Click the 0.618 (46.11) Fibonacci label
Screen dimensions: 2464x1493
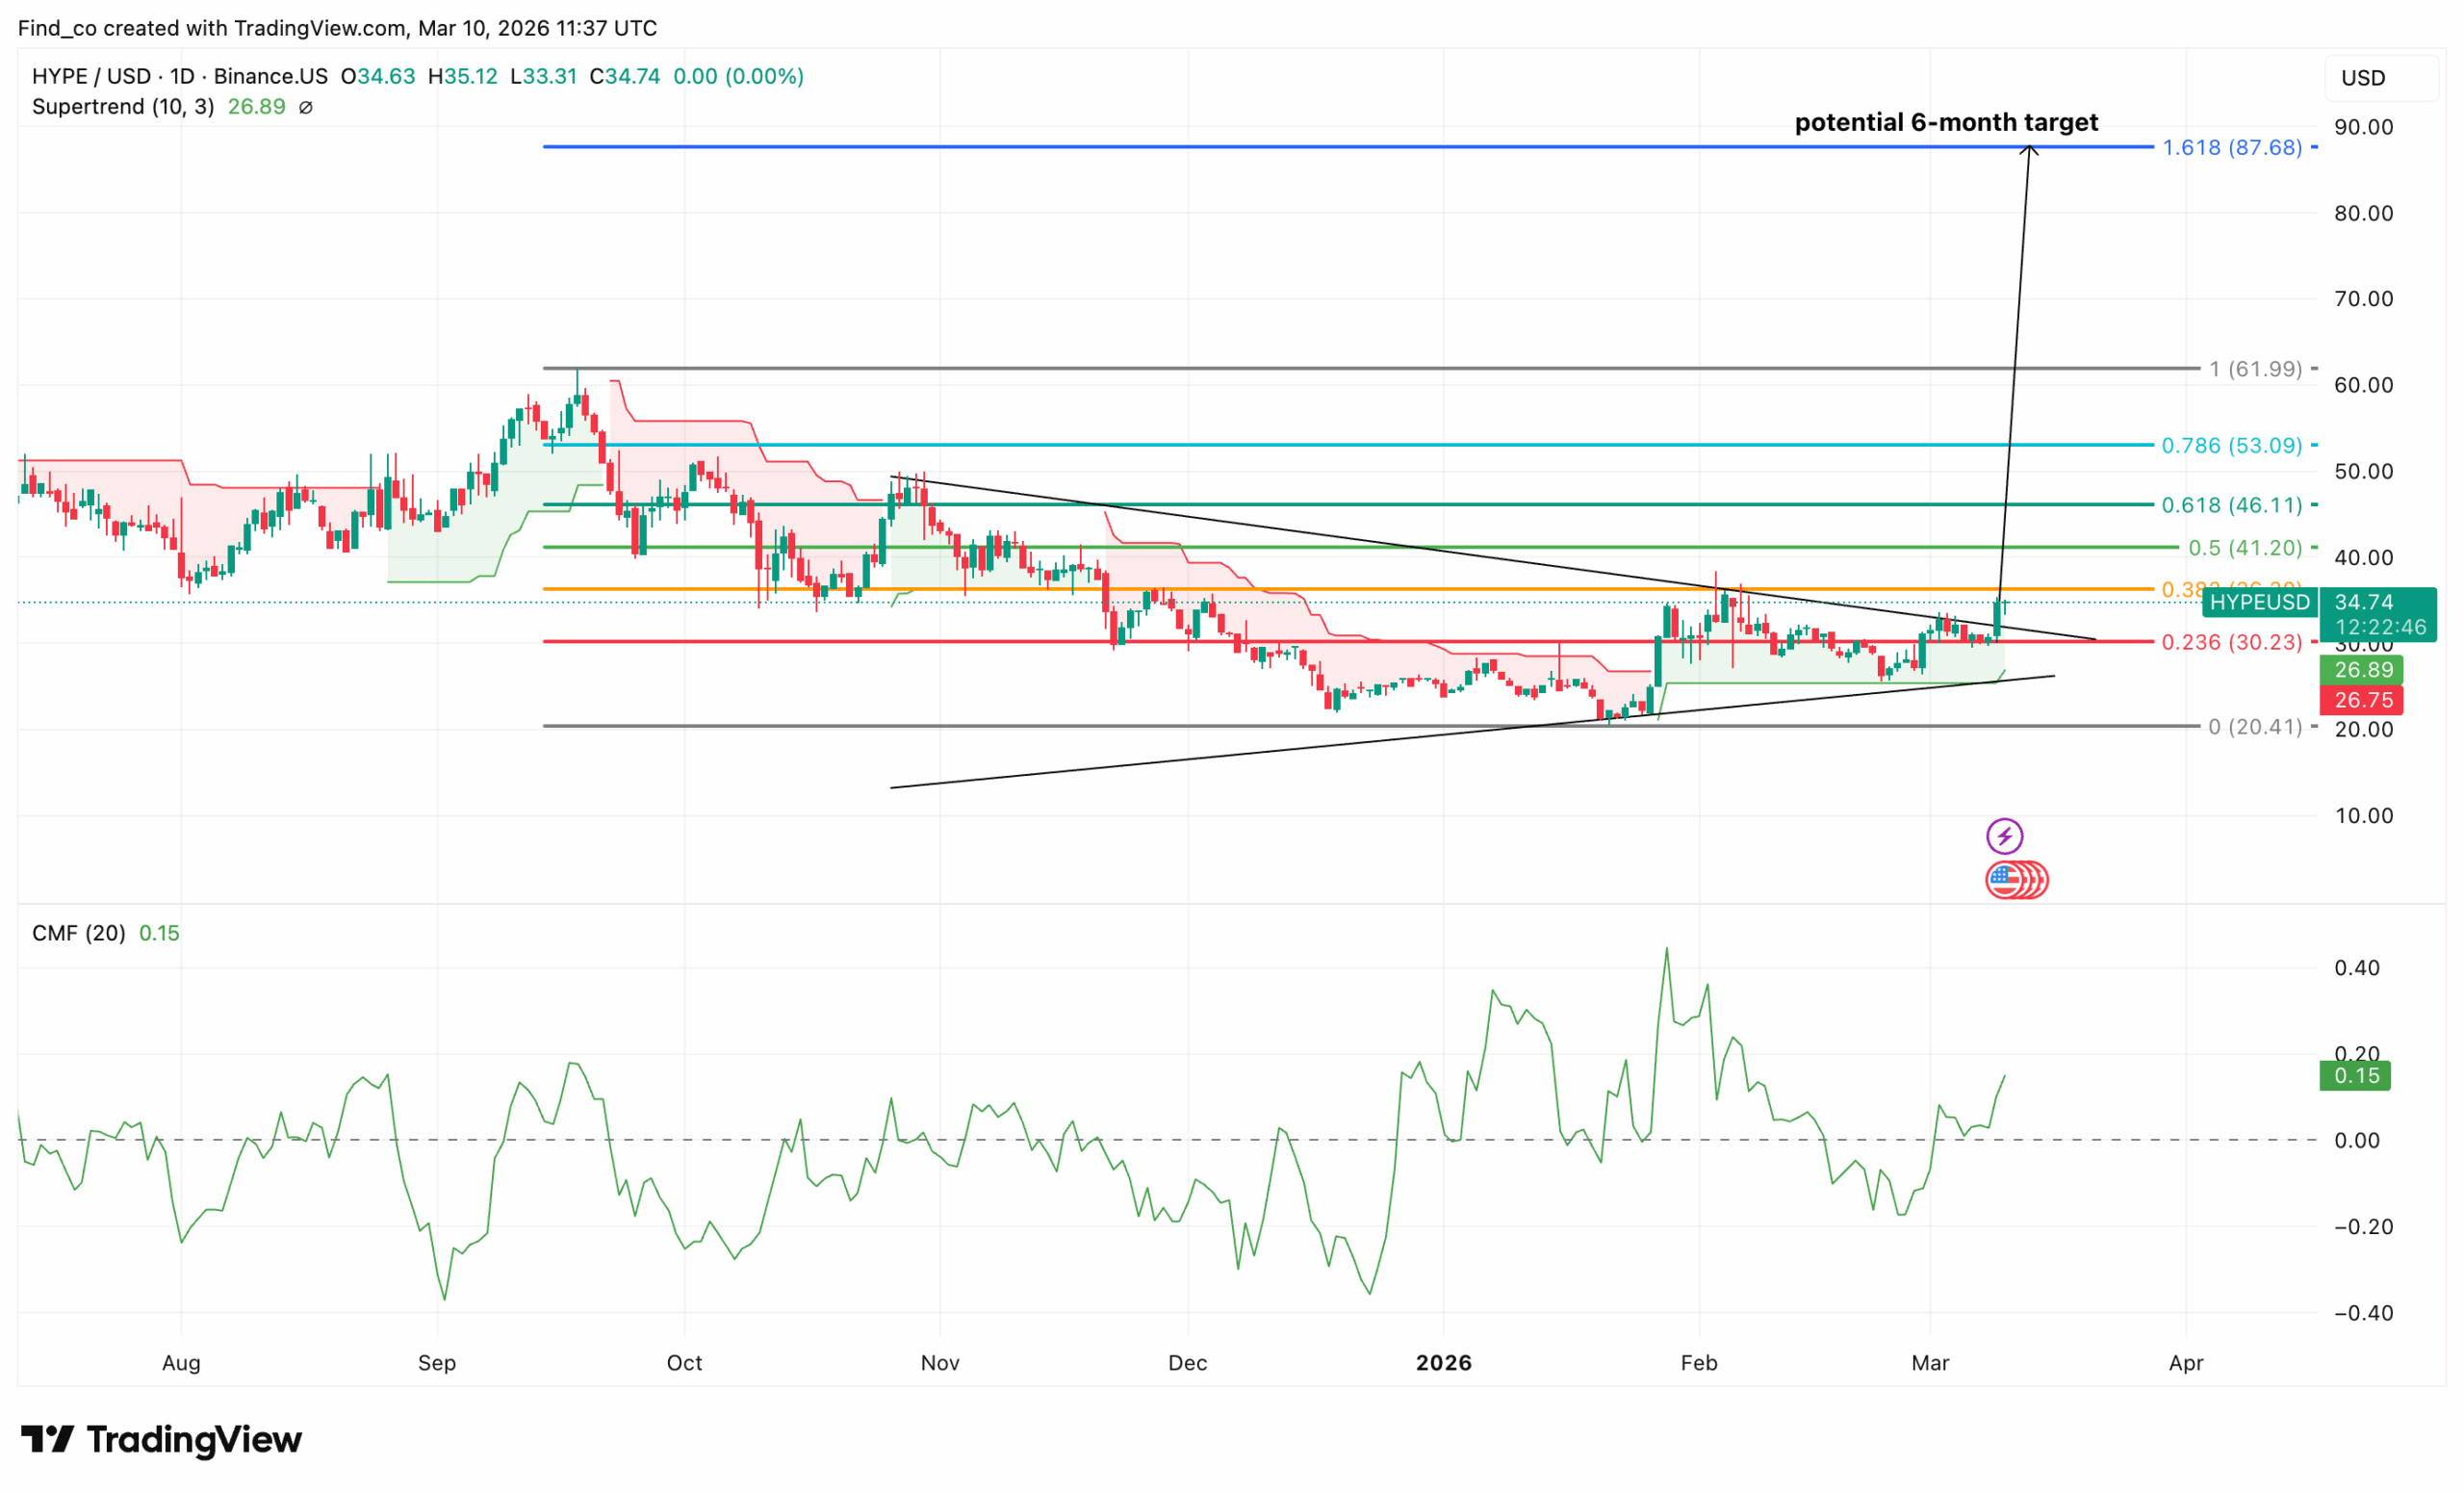tap(2232, 506)
